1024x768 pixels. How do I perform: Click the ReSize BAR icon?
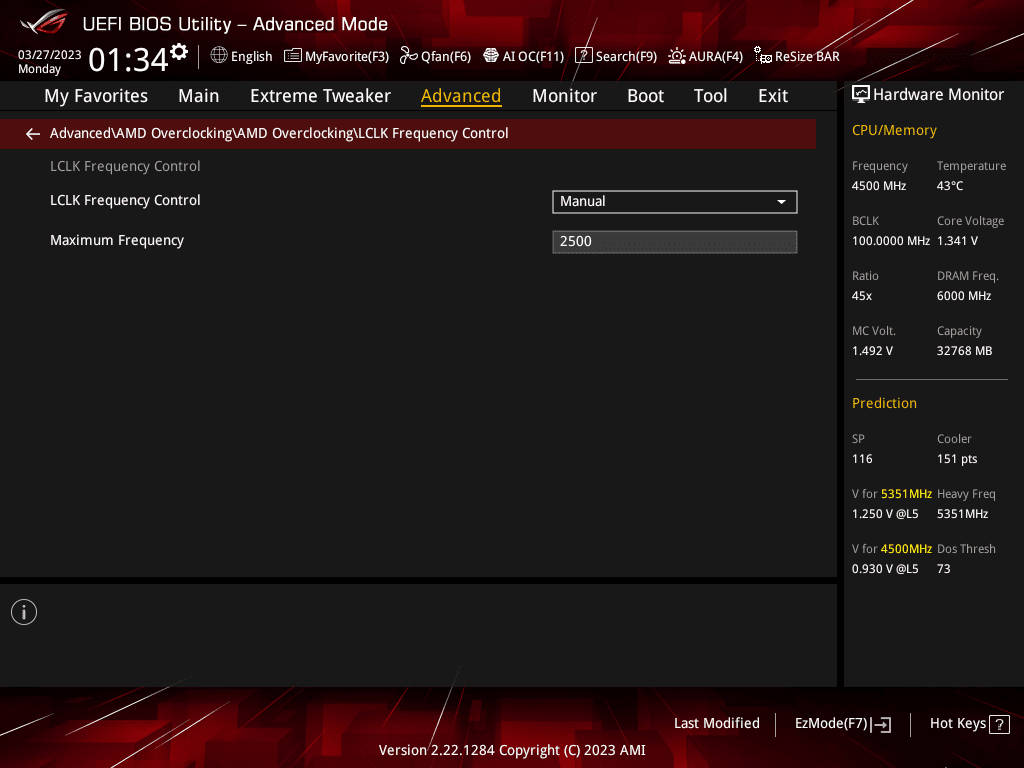[x=762, y=56]
